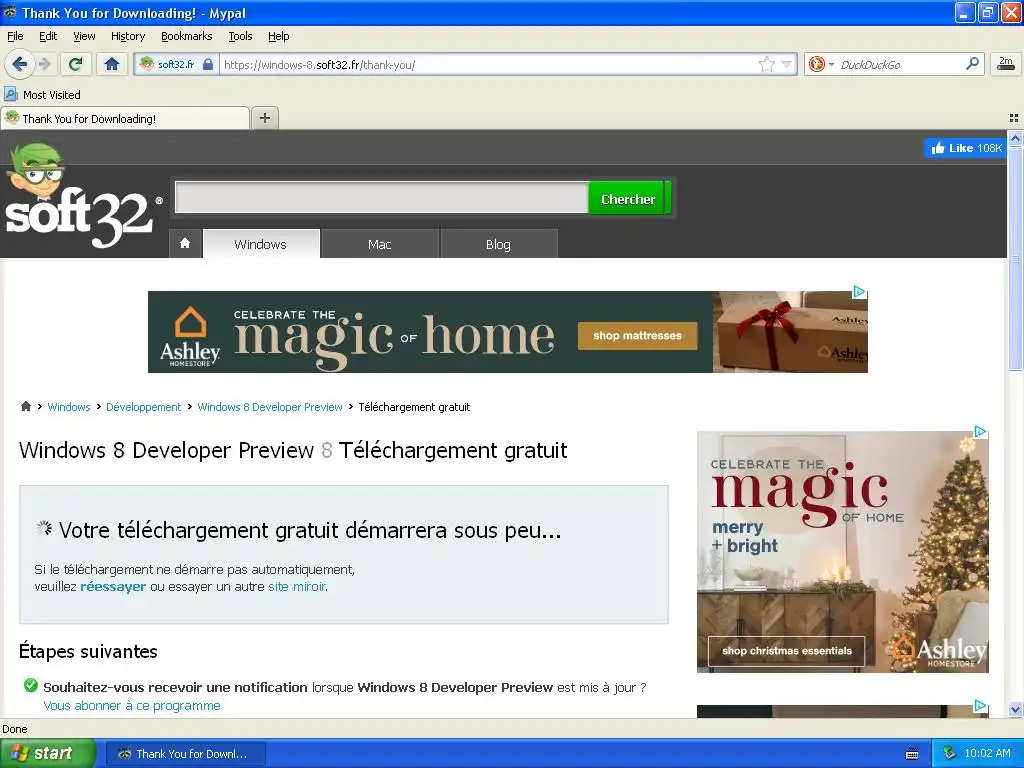The image size is (1024, 768).
Task: Click the 10:02 AM clock
Action: [987, 754]
